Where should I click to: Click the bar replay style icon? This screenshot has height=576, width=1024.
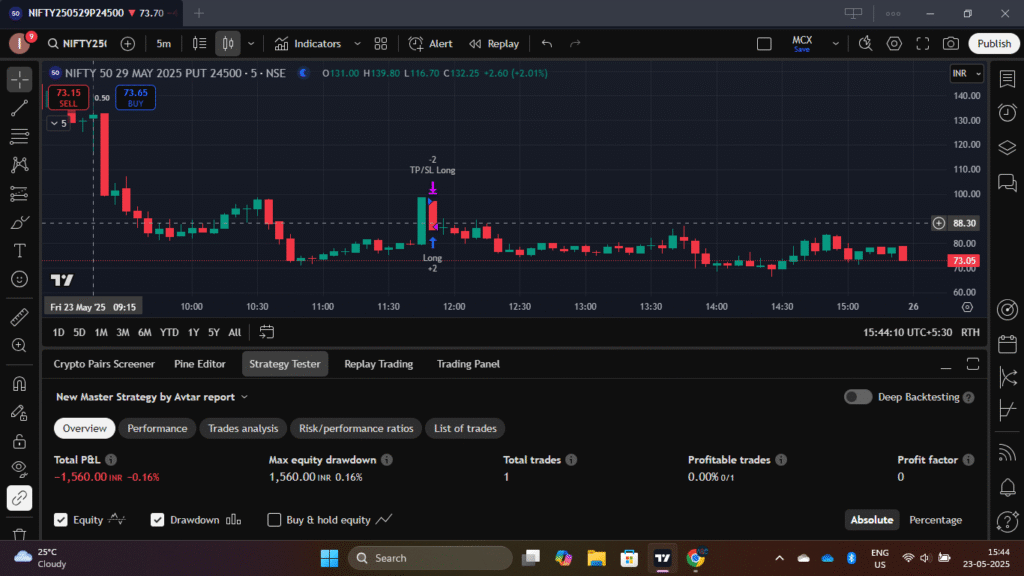point(200,44)
